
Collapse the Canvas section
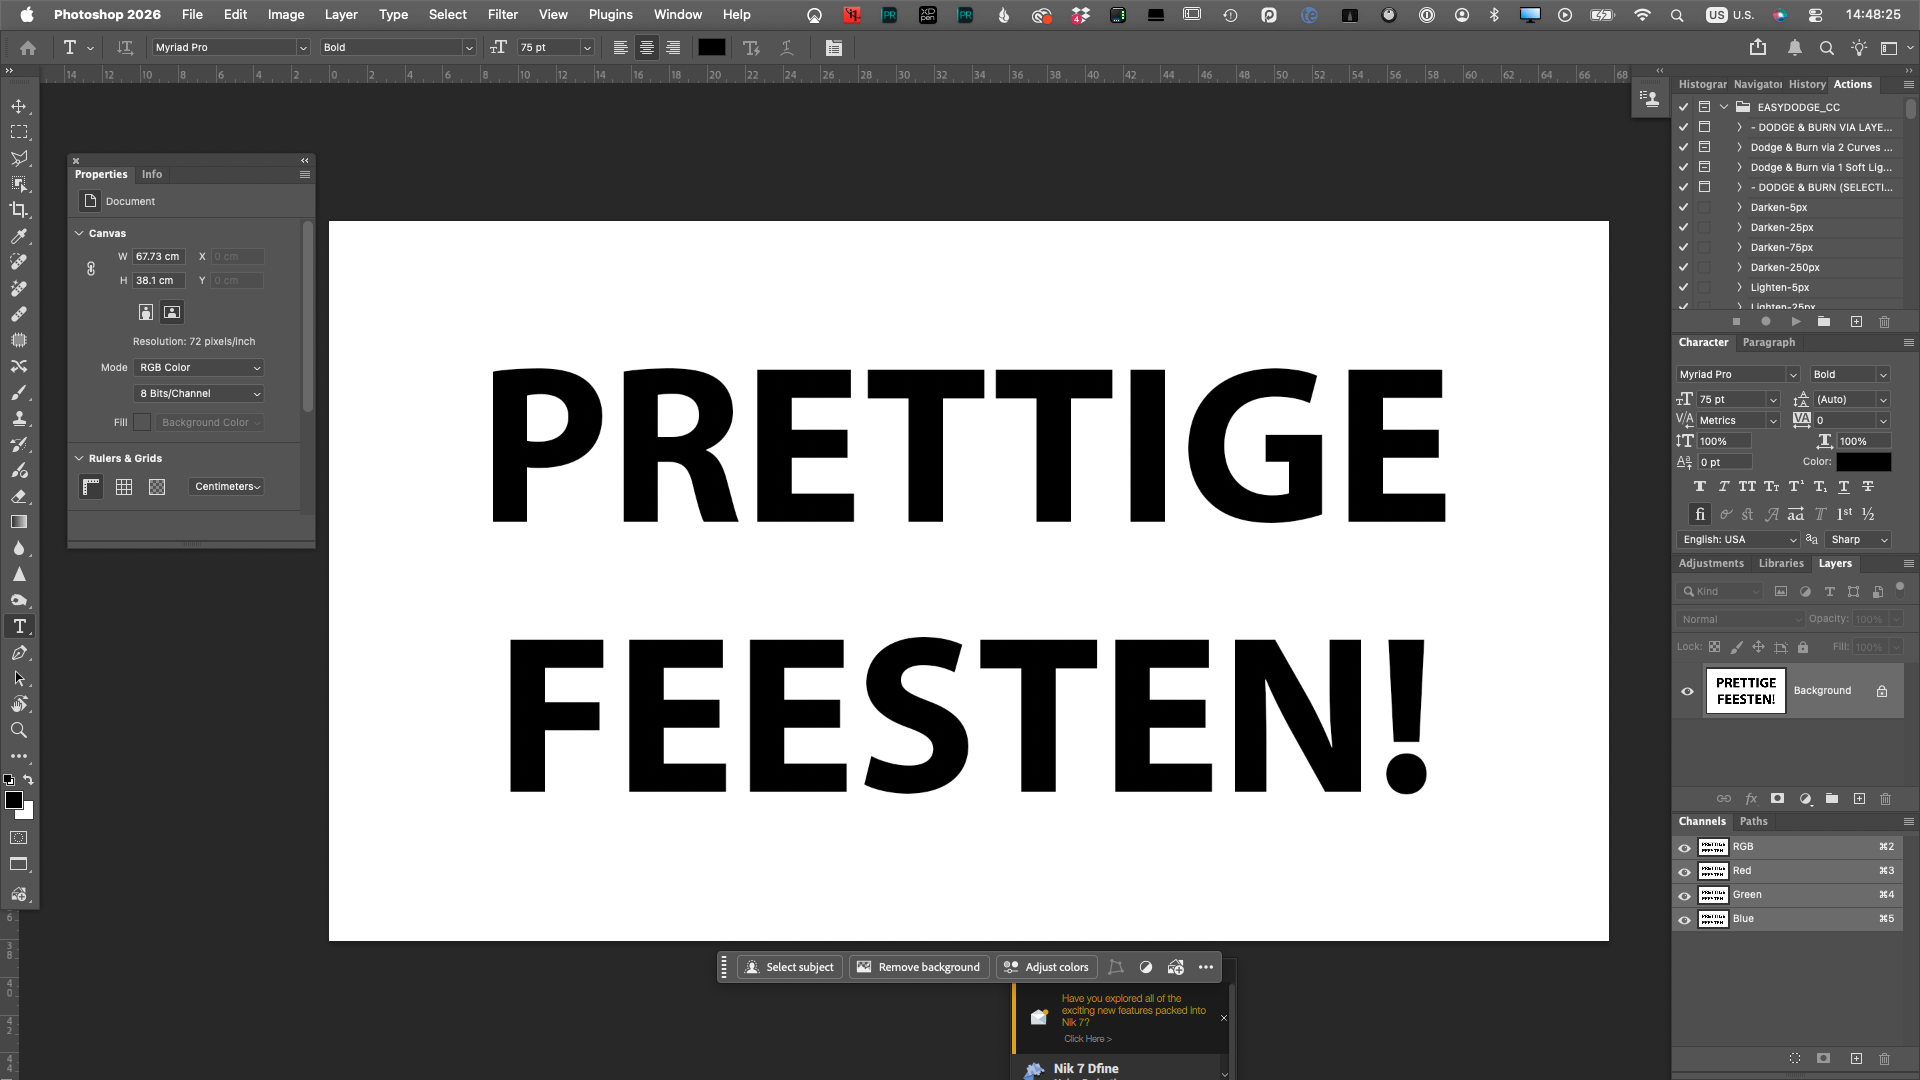79,233
